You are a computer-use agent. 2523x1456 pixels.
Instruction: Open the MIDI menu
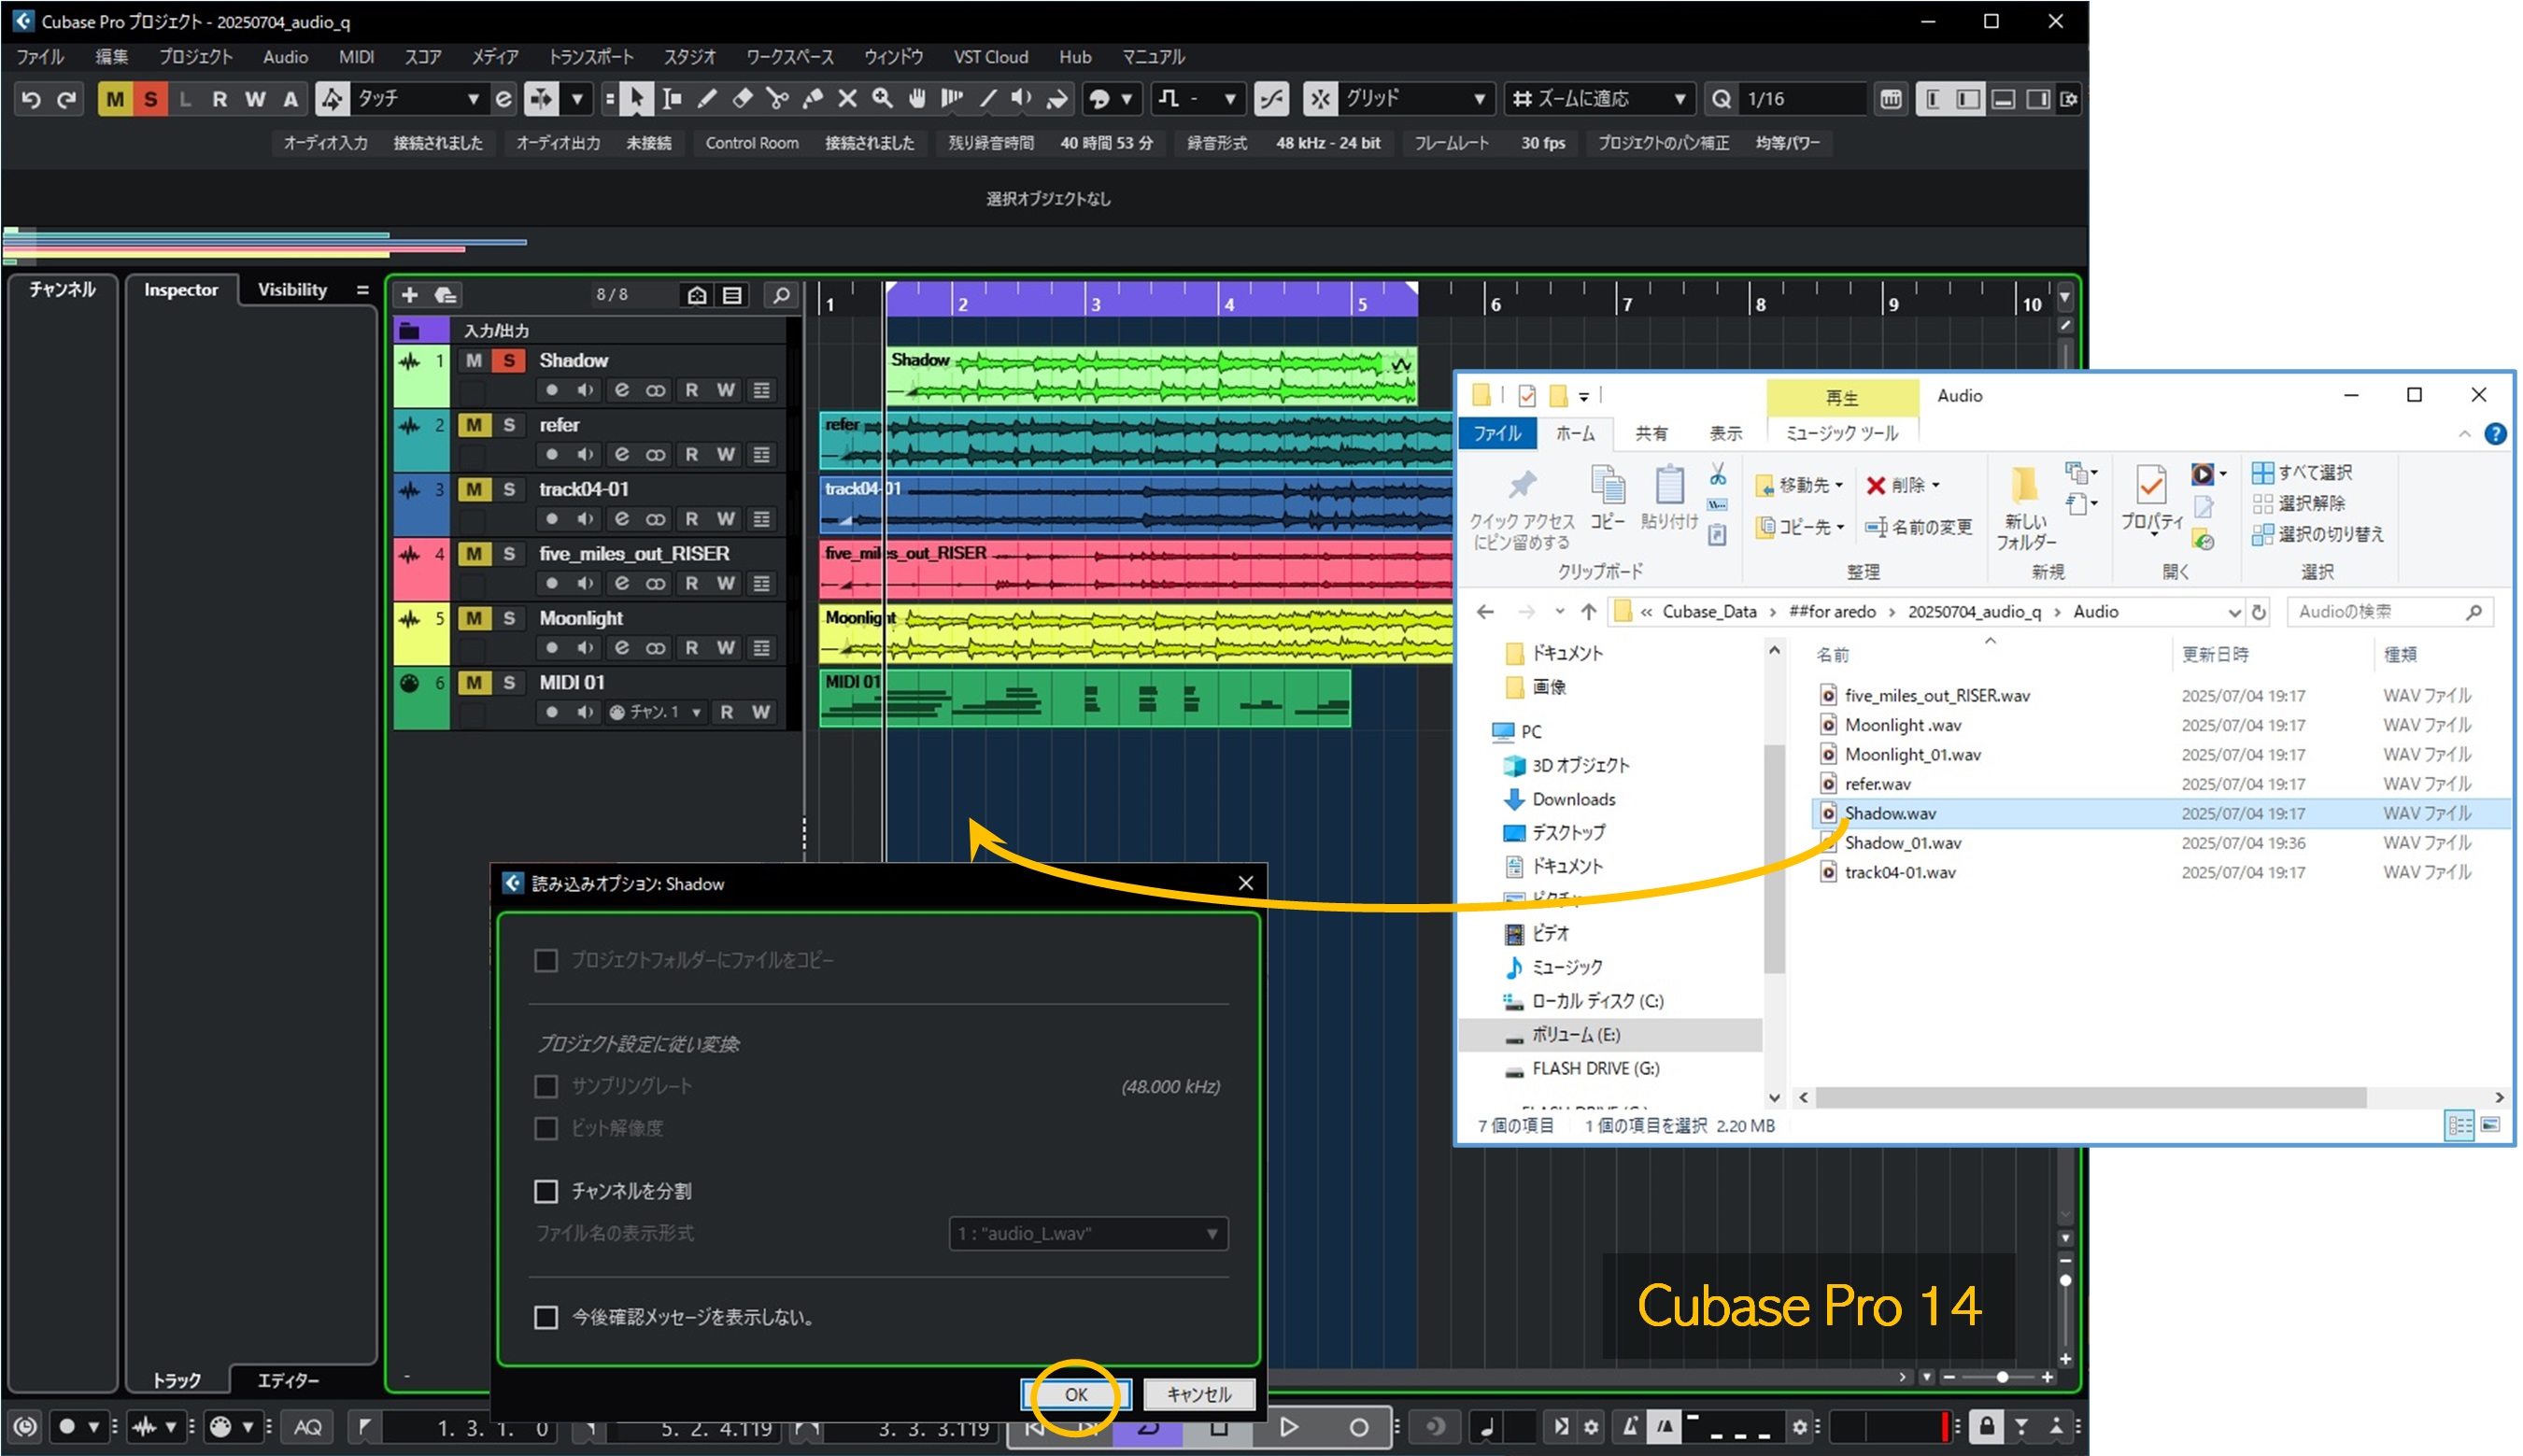click(356, 57)
